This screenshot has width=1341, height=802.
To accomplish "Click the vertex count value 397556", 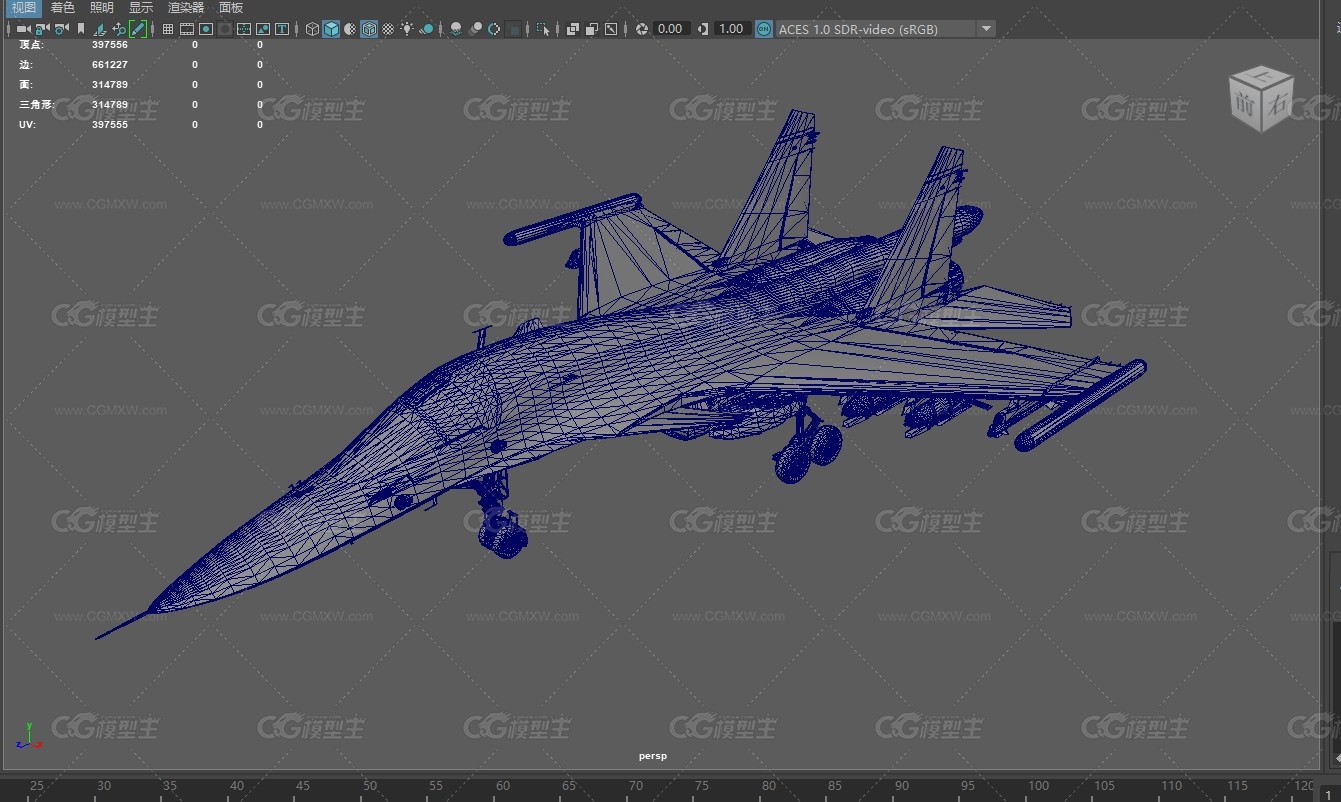I will [x=110, y=45].
